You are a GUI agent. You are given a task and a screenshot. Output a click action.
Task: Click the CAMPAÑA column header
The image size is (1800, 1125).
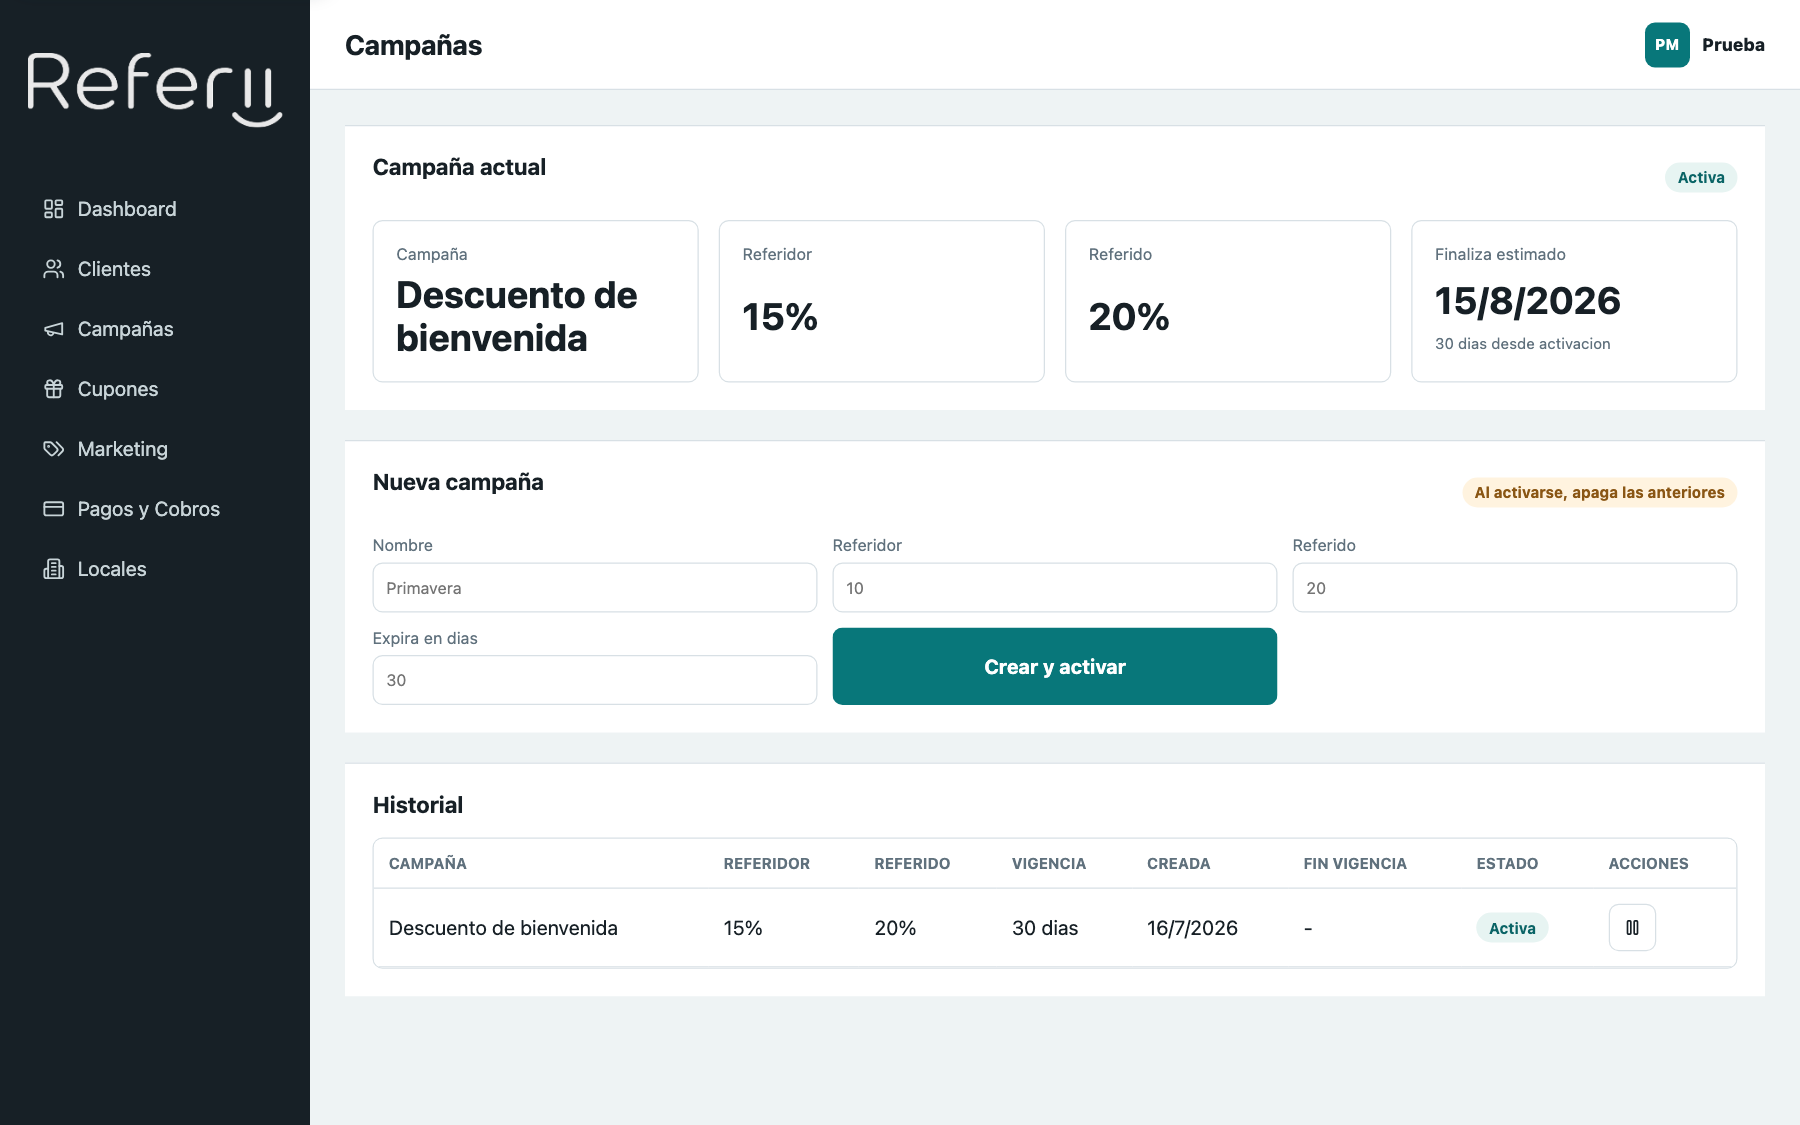click(x=428, y=863)
